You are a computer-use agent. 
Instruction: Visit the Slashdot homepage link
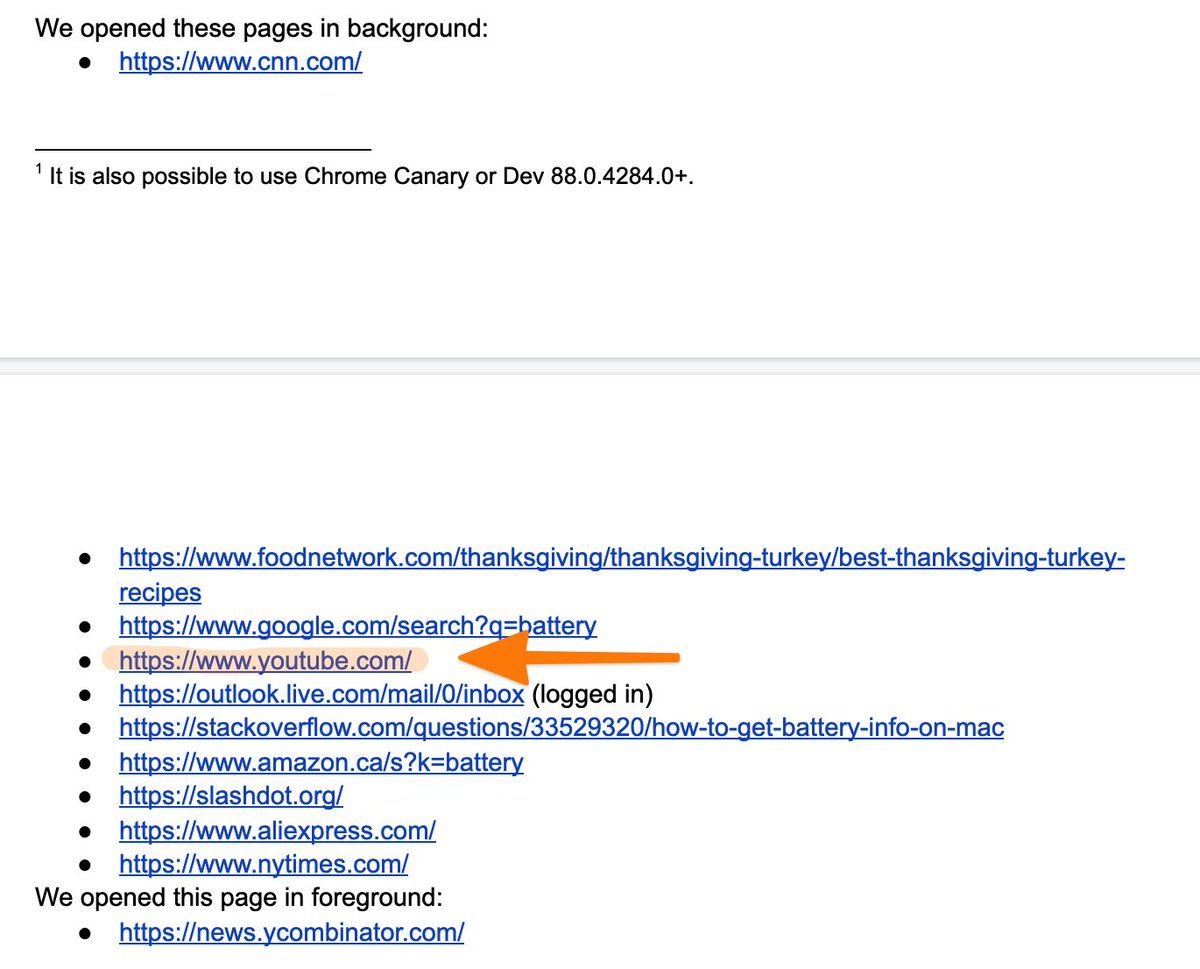[x=231, y=796]
